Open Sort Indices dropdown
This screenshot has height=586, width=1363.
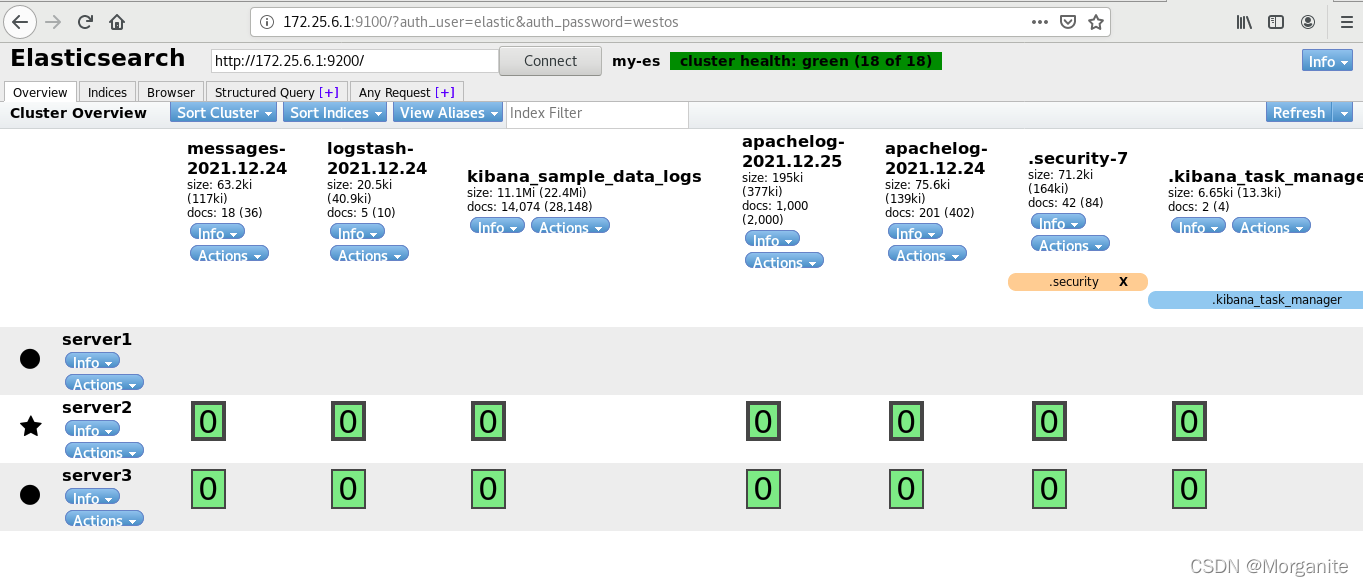337,113
